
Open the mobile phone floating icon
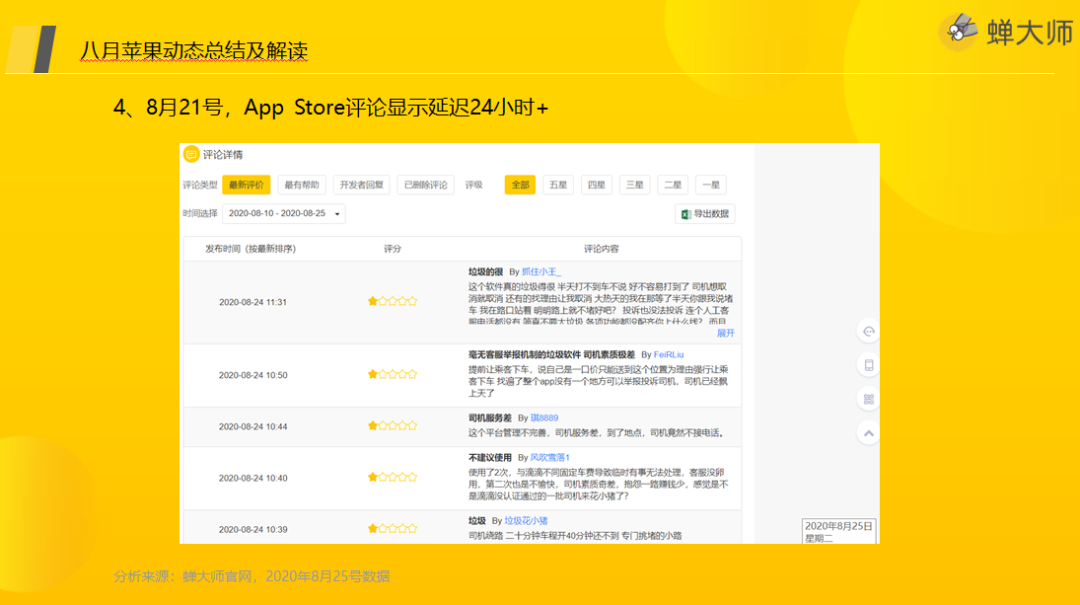(x=869, y=365)
